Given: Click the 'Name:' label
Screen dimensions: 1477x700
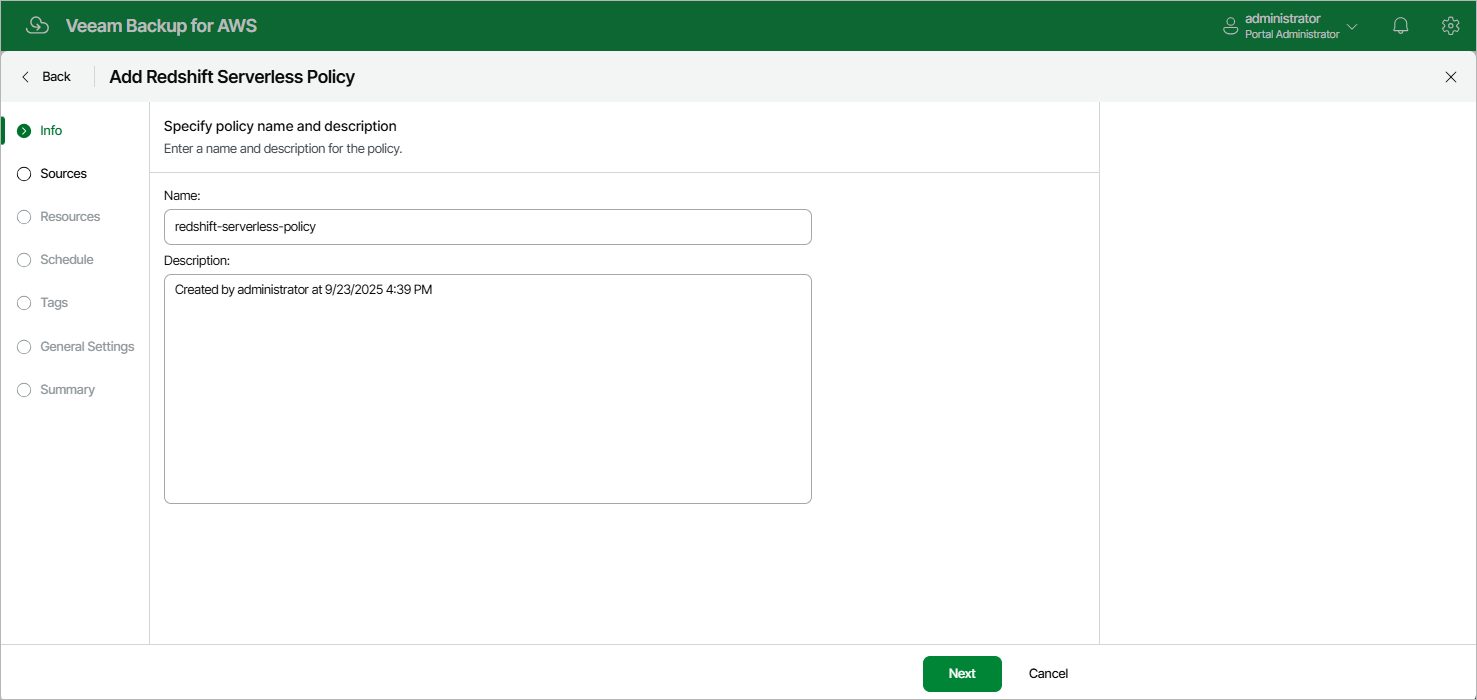Looking at the screenshot, I should click(182, 195).
